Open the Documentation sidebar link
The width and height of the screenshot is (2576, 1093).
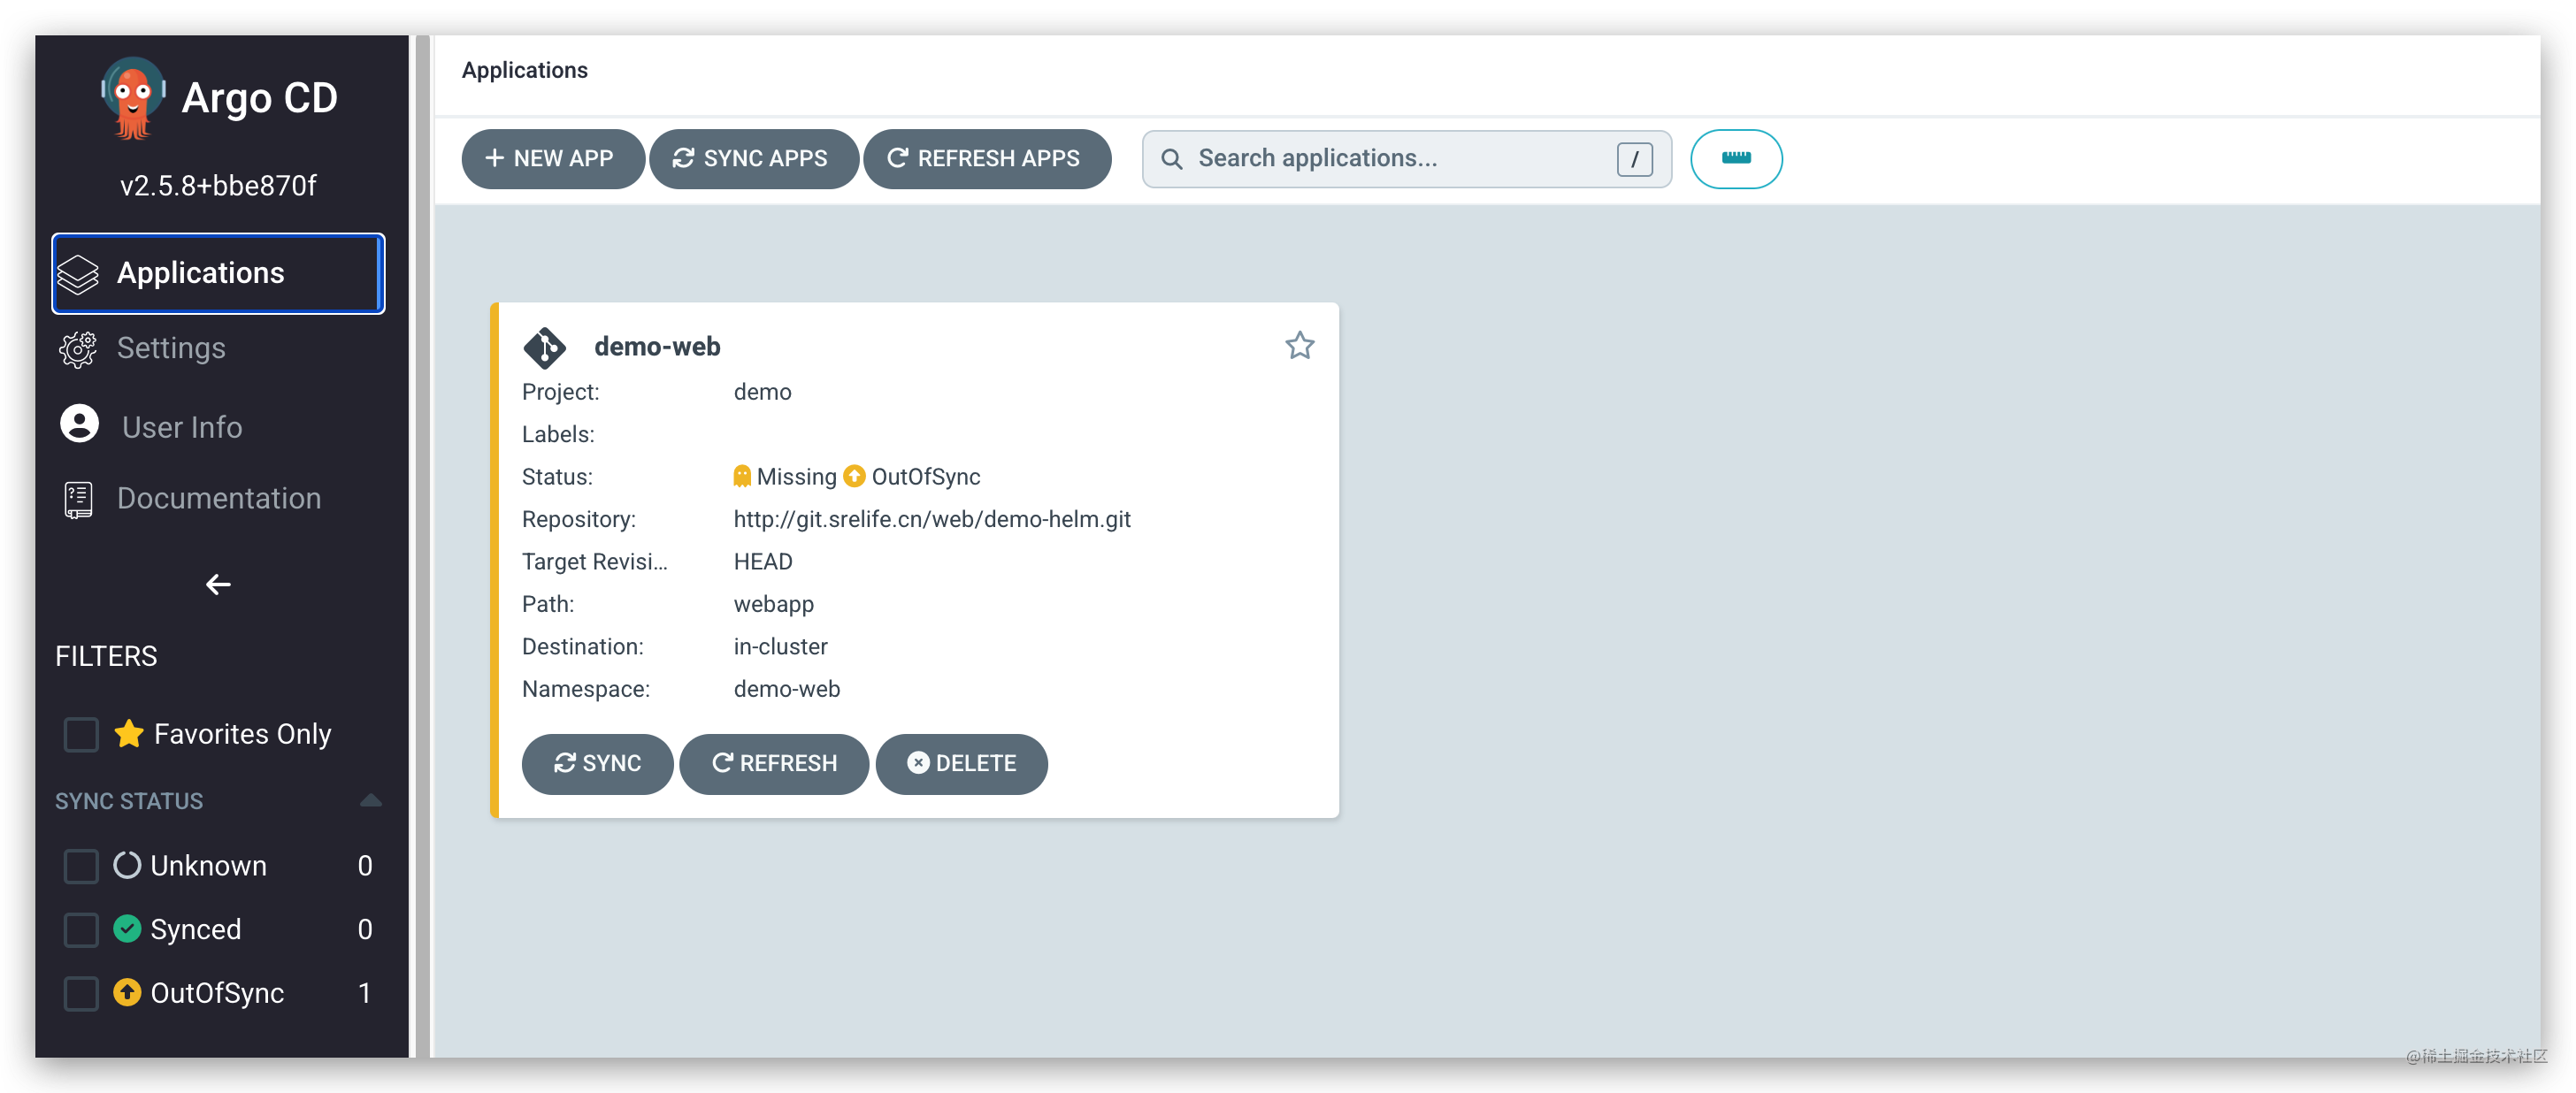218,498
